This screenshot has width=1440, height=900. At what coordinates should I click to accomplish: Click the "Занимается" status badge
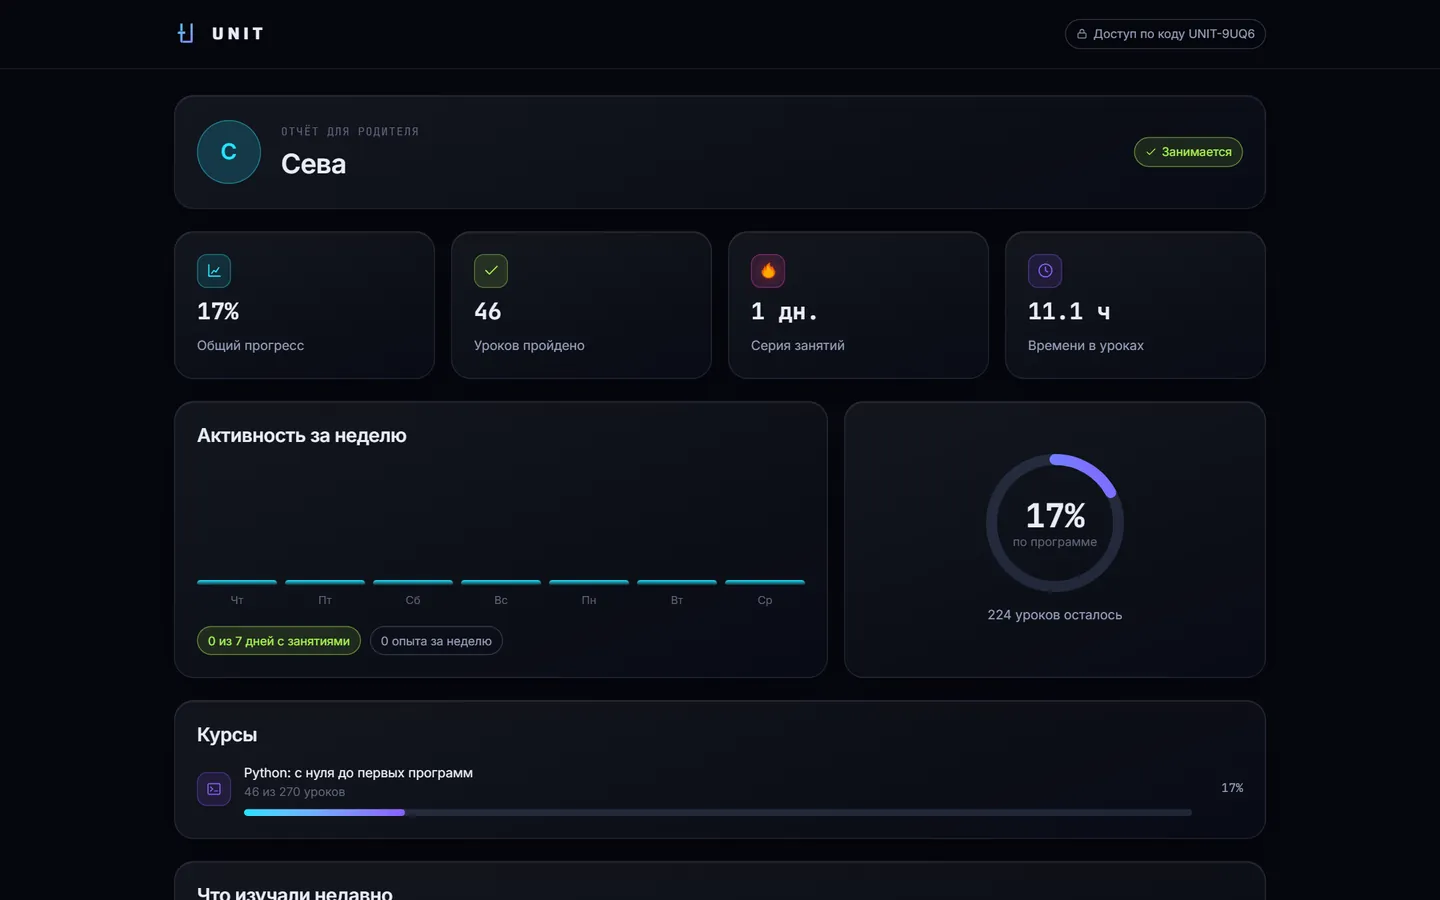(1188, 152)
